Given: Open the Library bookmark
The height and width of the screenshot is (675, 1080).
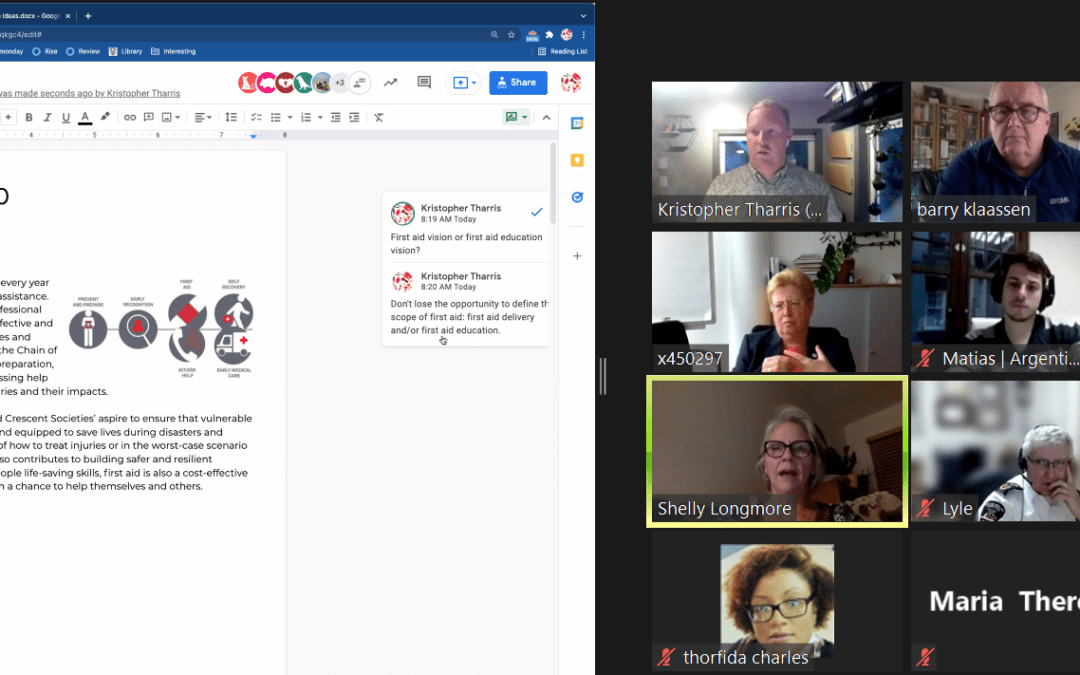Looking at the screenshot, I should [x=125, y=52].
